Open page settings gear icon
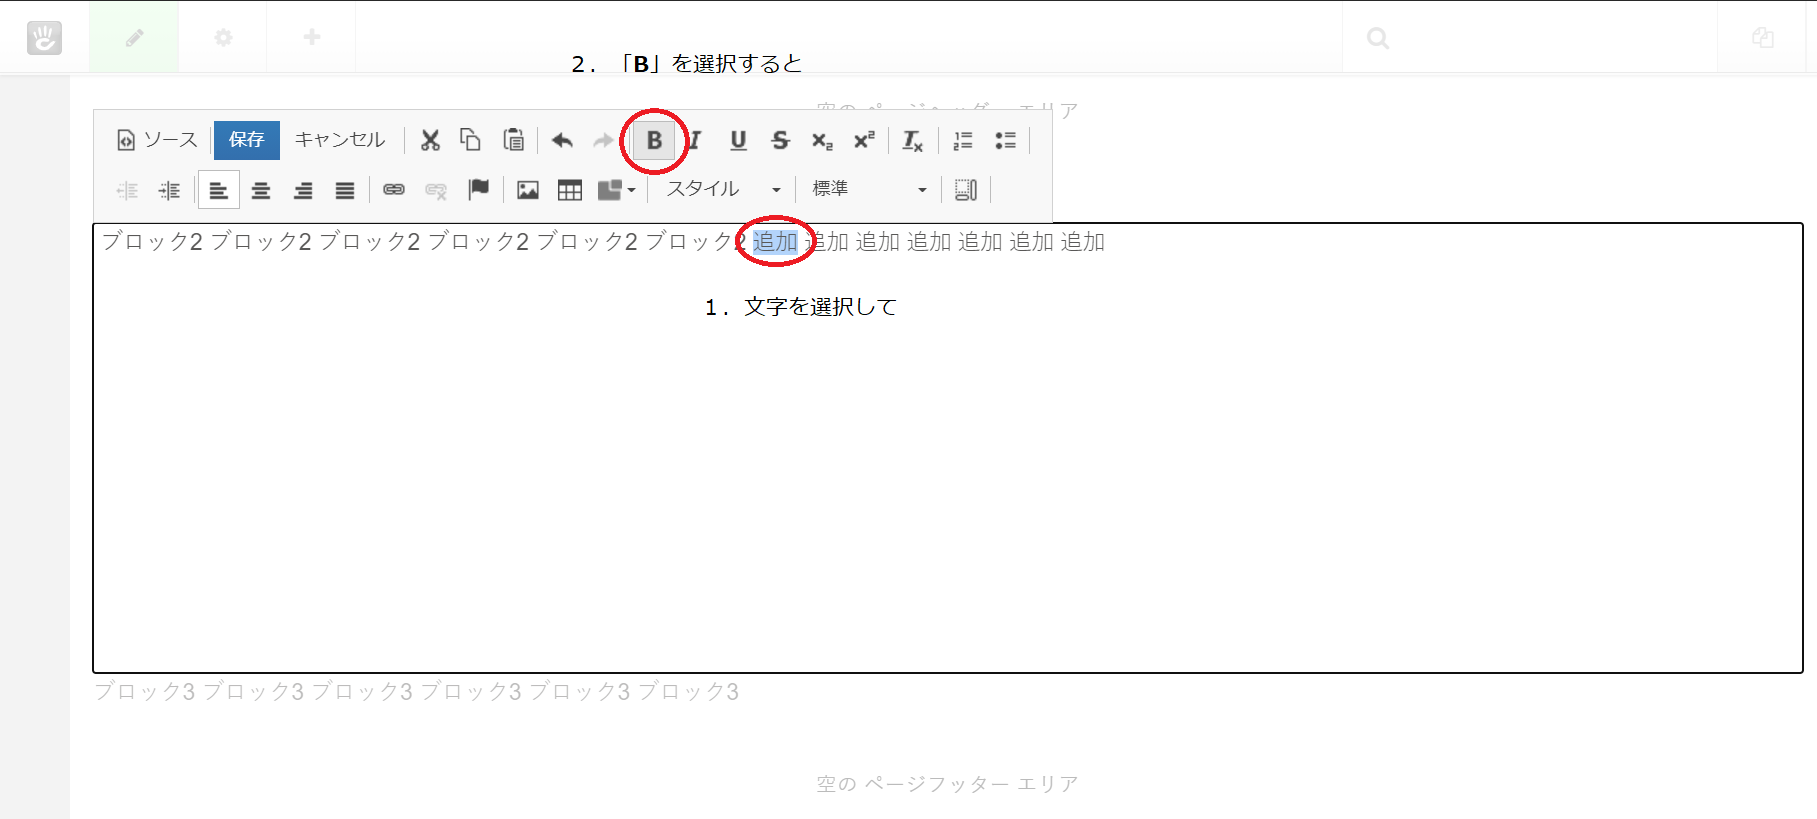This screenshot has width=1817, height=819. [223, 37]
